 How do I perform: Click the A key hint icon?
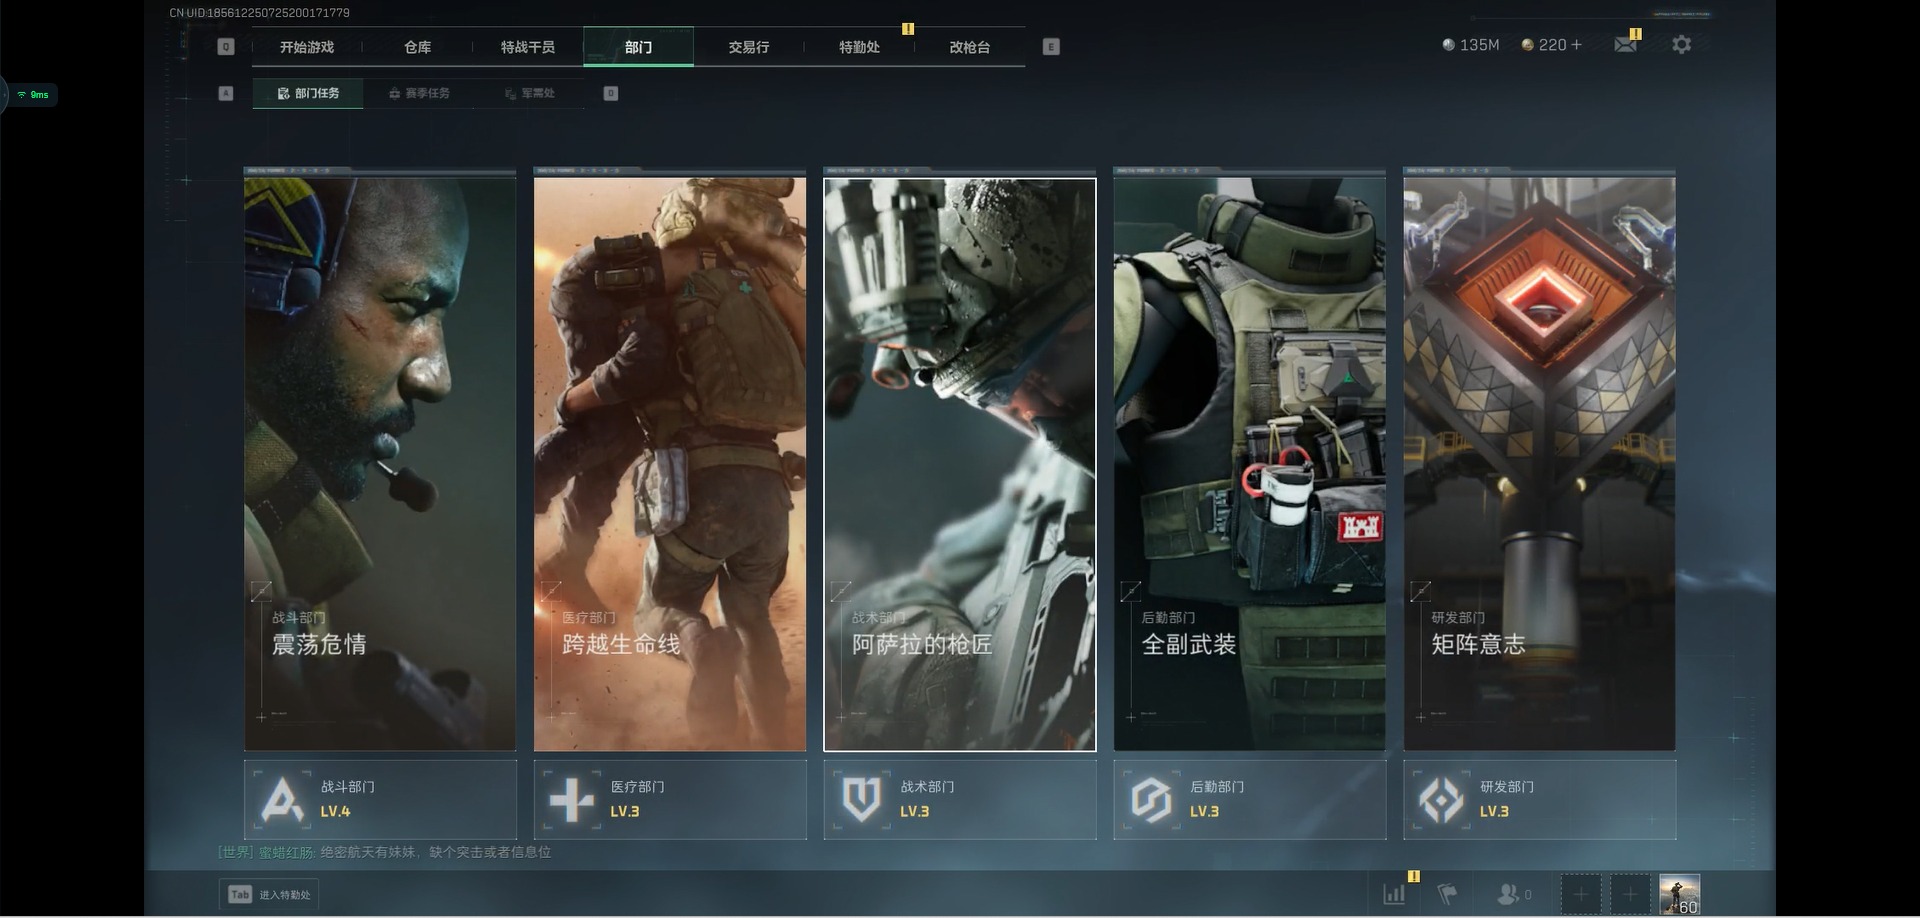pyautogui.click(x=226, y=93)
